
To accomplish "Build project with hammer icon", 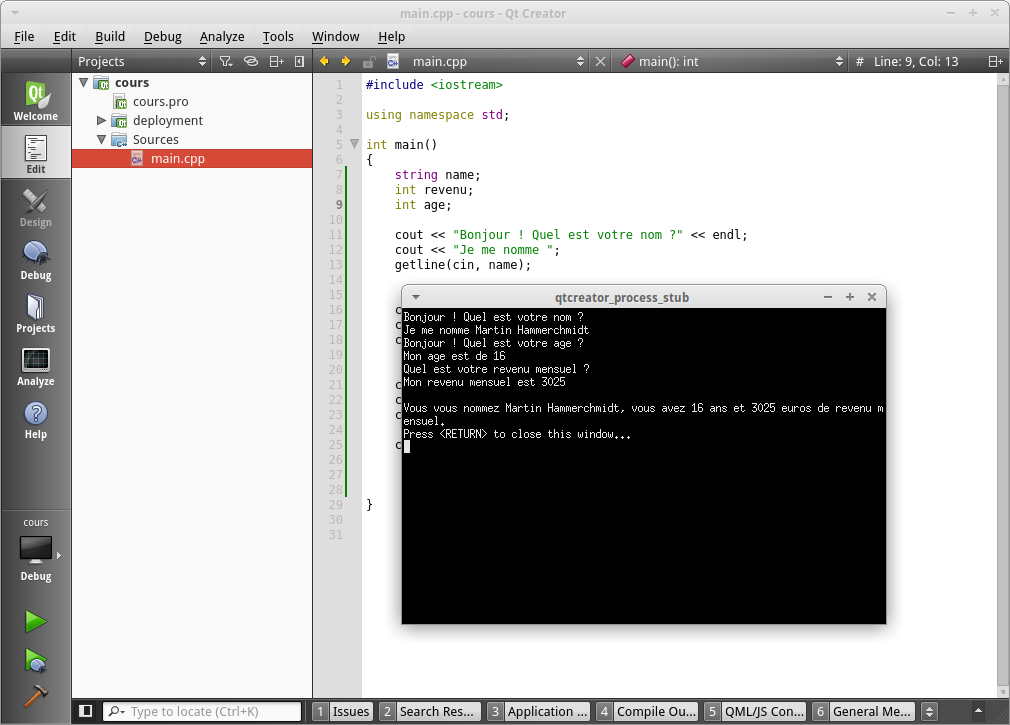I will [35, 695].
